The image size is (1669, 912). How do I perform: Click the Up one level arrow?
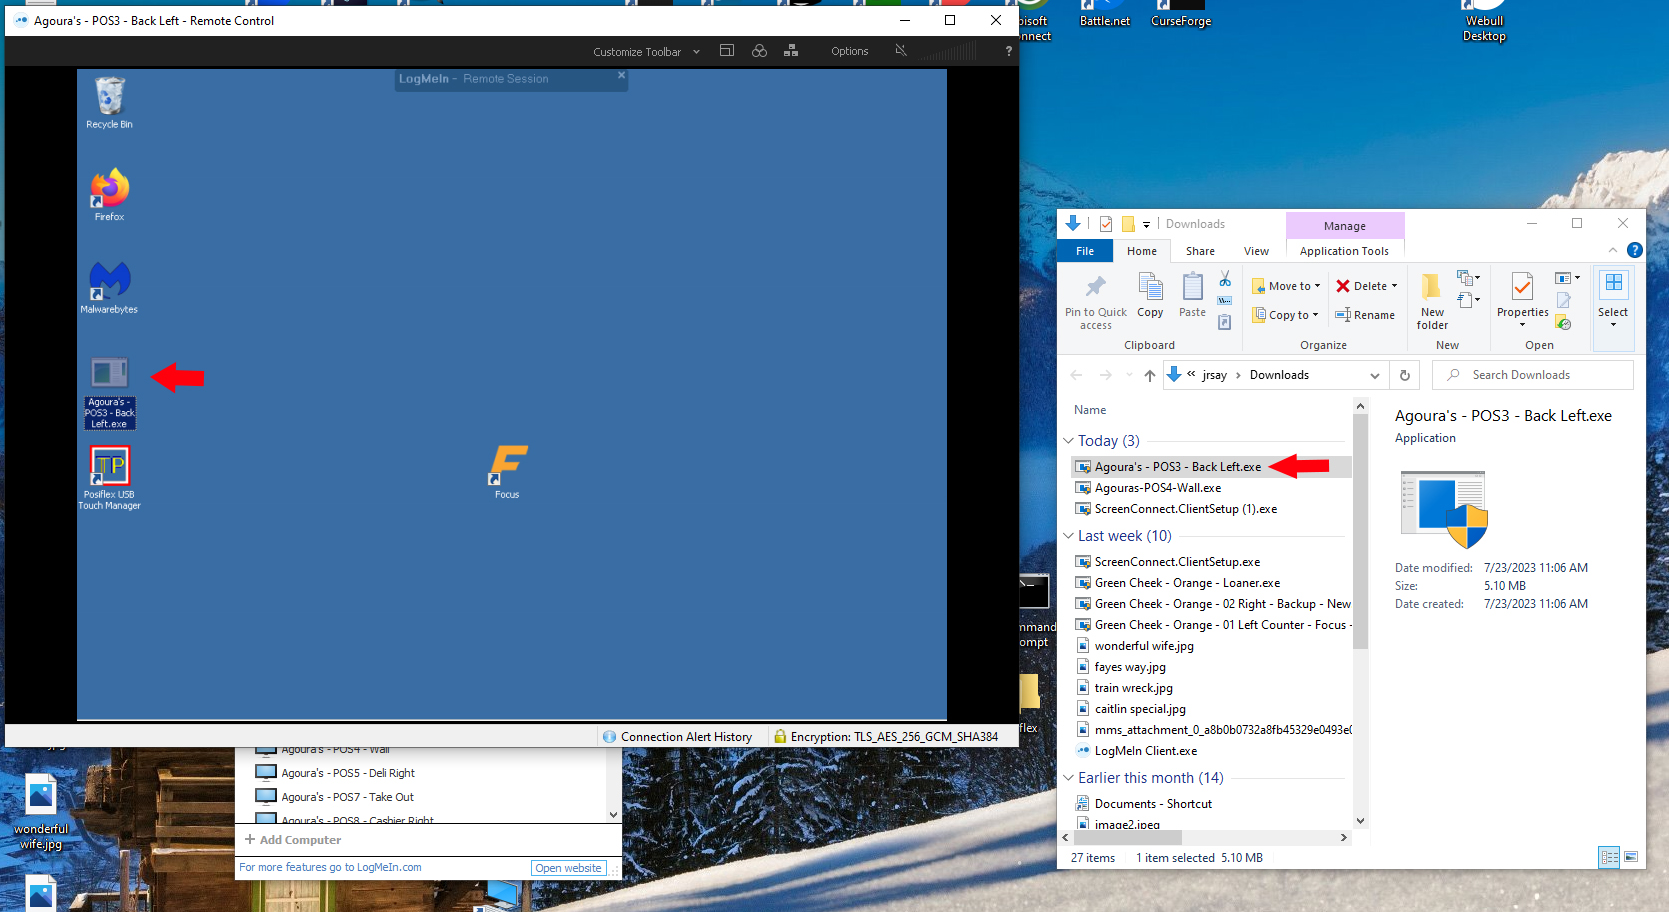tap(1150, 375)
